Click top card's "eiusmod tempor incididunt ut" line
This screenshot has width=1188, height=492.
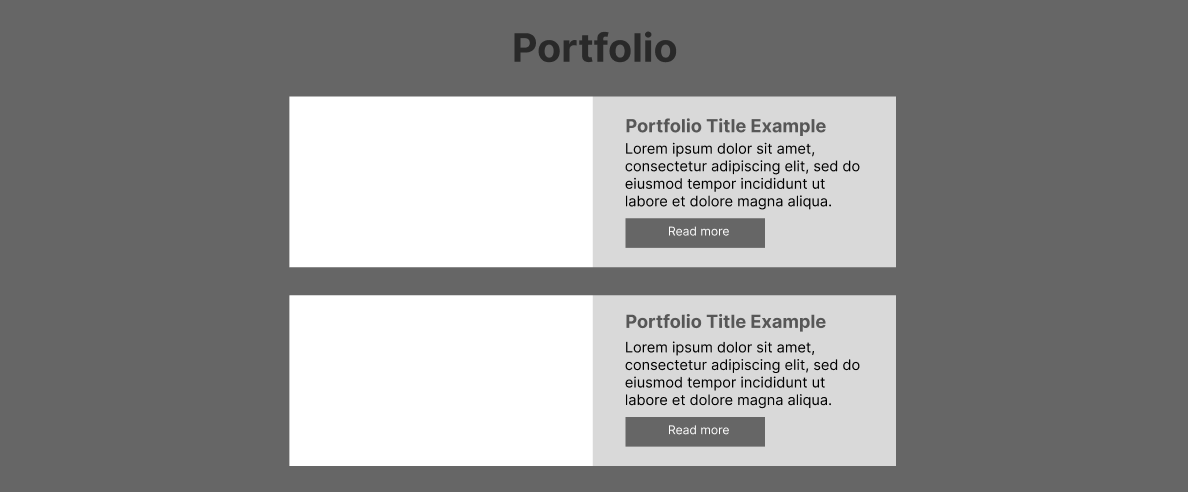point(725,184)
